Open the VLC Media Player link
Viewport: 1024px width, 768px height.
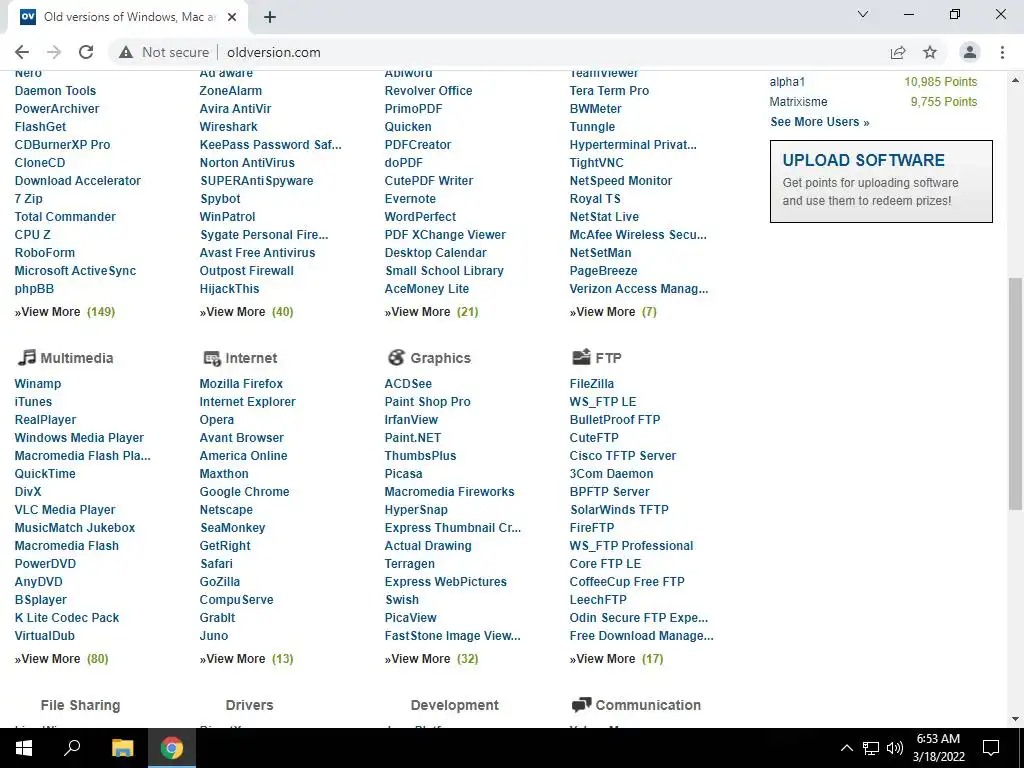click(65, 509)
